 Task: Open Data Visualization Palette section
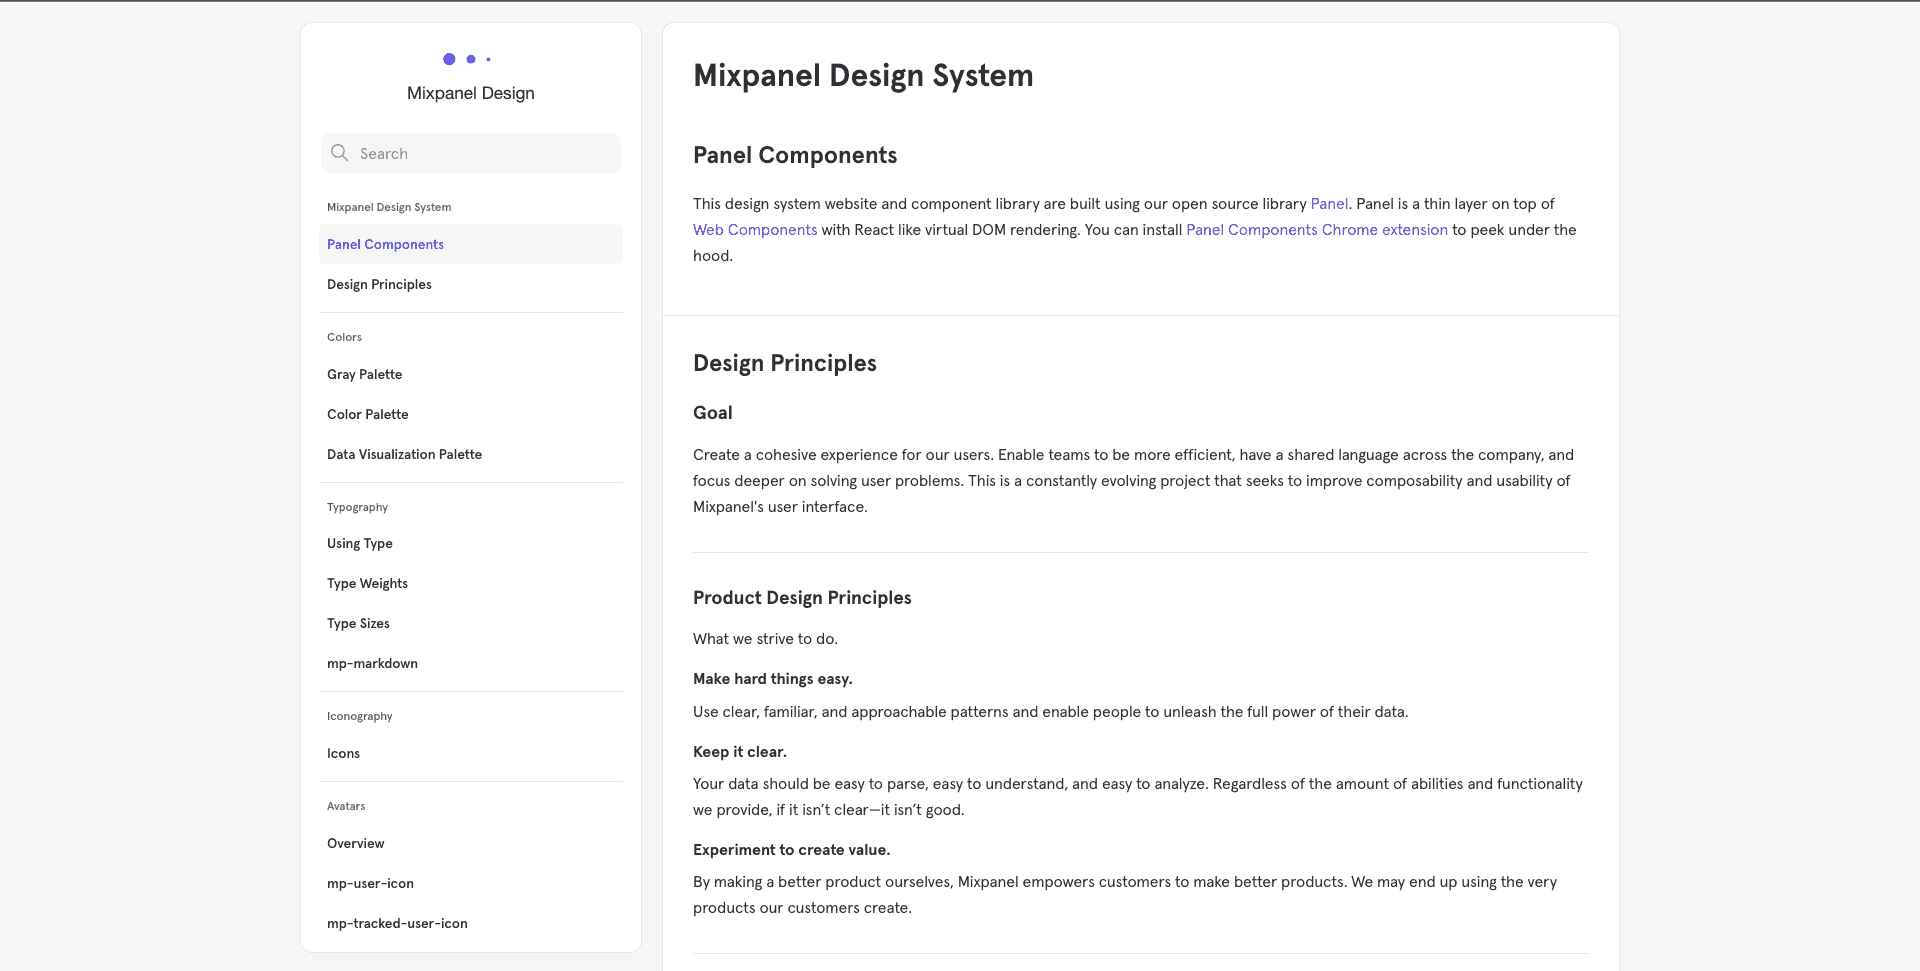[x=471, y=454]
